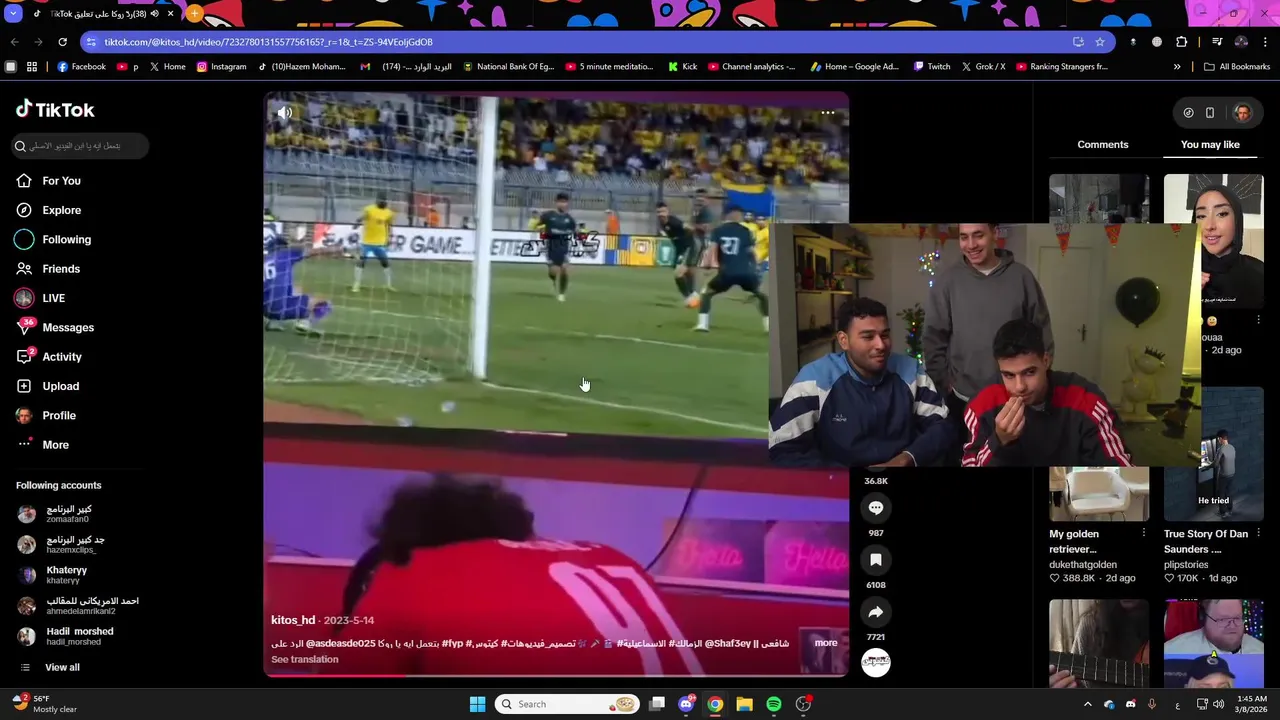Click the TikTok coins icon in header
Viewport: 1280px width, 720px height.
pyautogui.click(x=1188, y=113)
